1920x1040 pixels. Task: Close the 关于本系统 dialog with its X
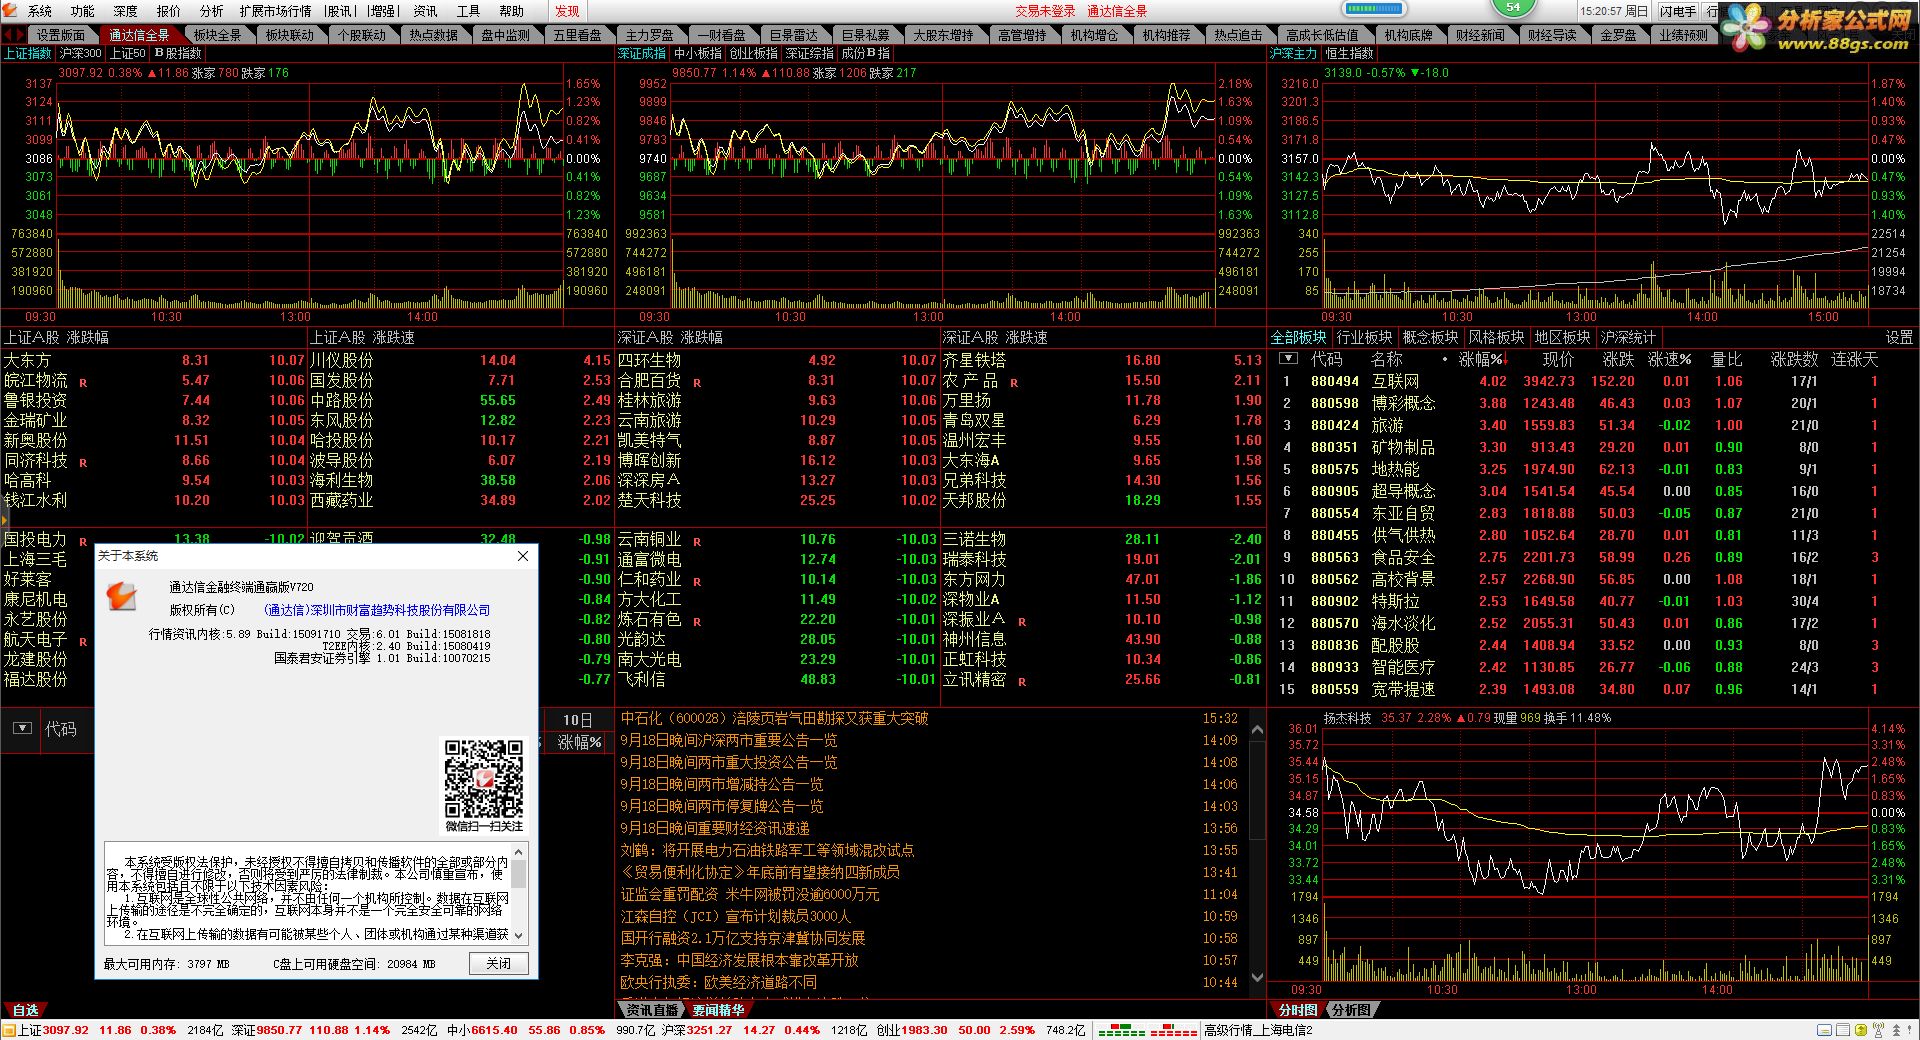coord(522,556)
